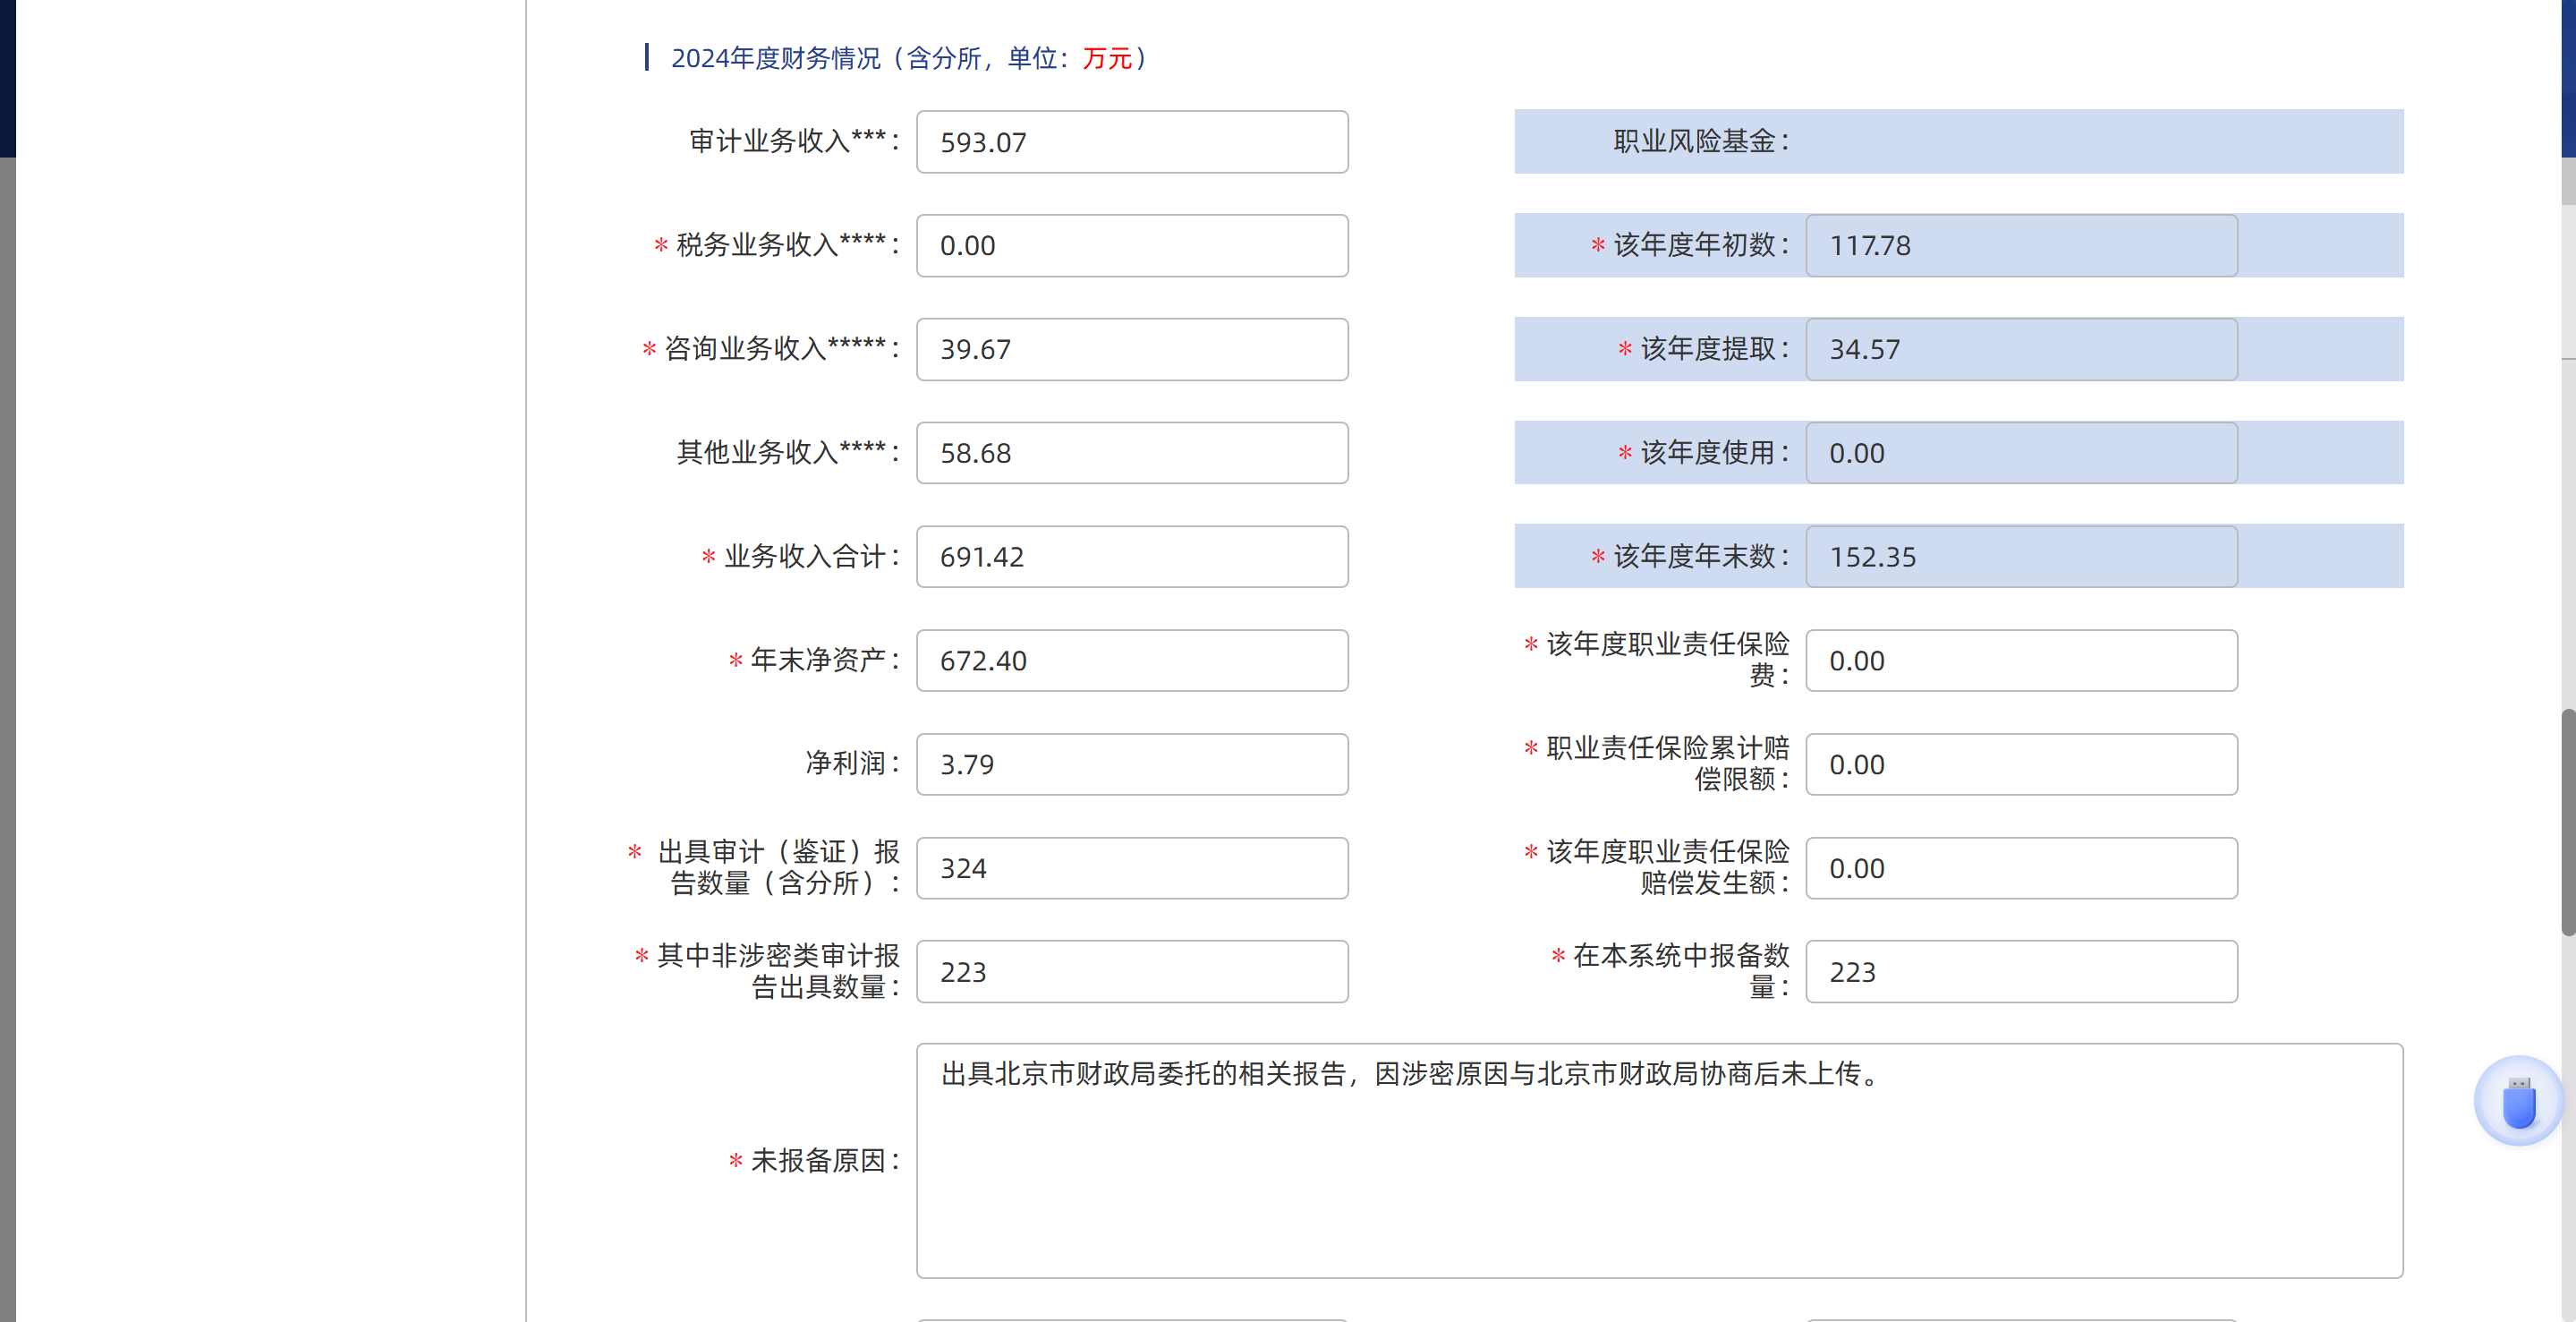Image resolution: width=2576 pixels, height=1322 pixels.
Task: Click risk fund year-end field showing 152.35
Action: tap(2020, 557)
